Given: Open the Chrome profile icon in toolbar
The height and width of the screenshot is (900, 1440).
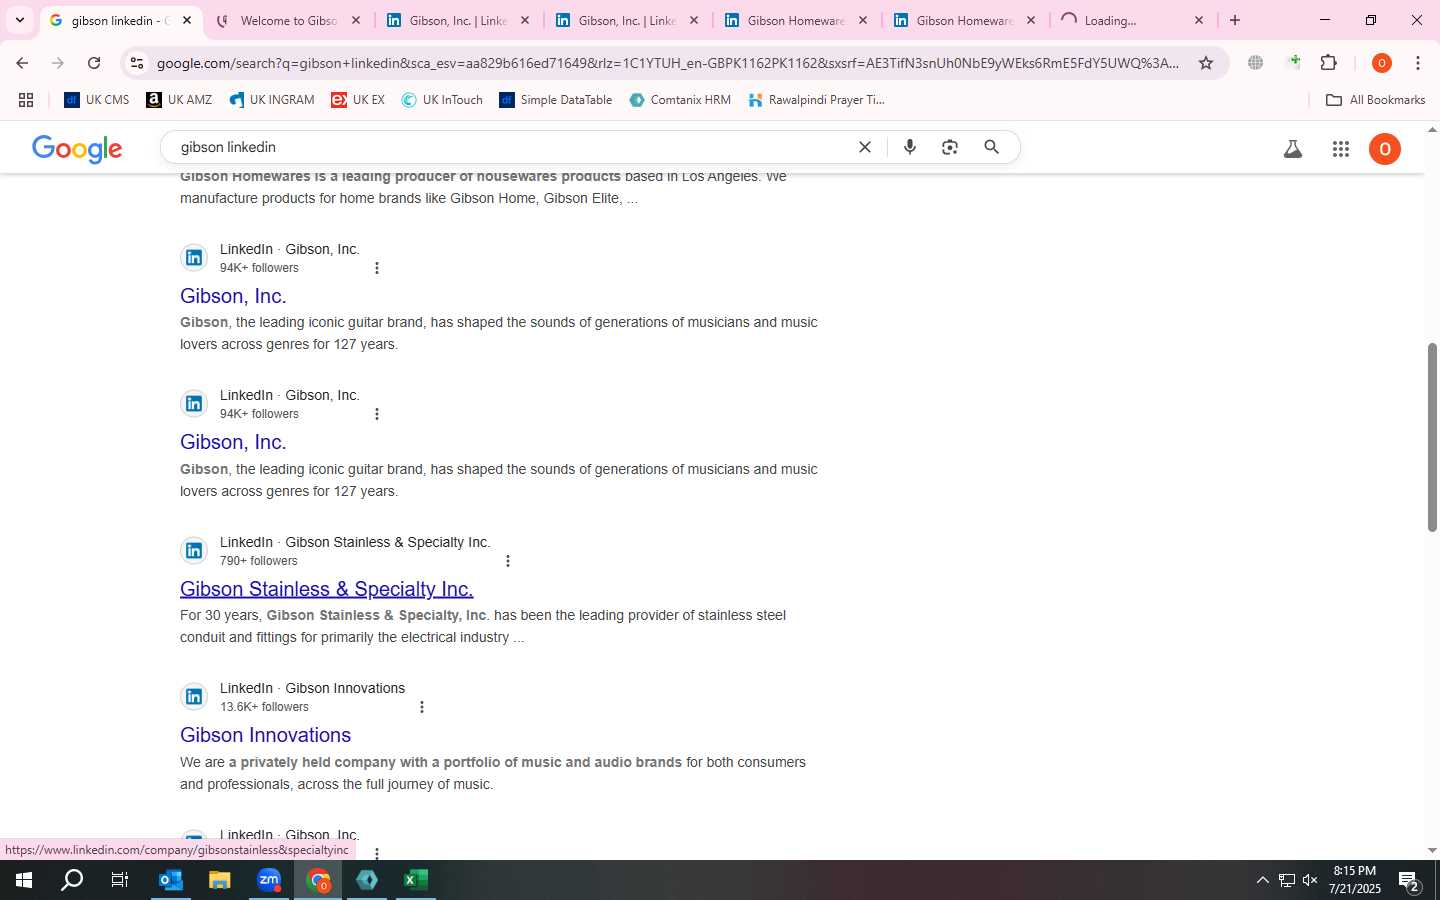Looking at the screenshot, I should click(1382, 63).
